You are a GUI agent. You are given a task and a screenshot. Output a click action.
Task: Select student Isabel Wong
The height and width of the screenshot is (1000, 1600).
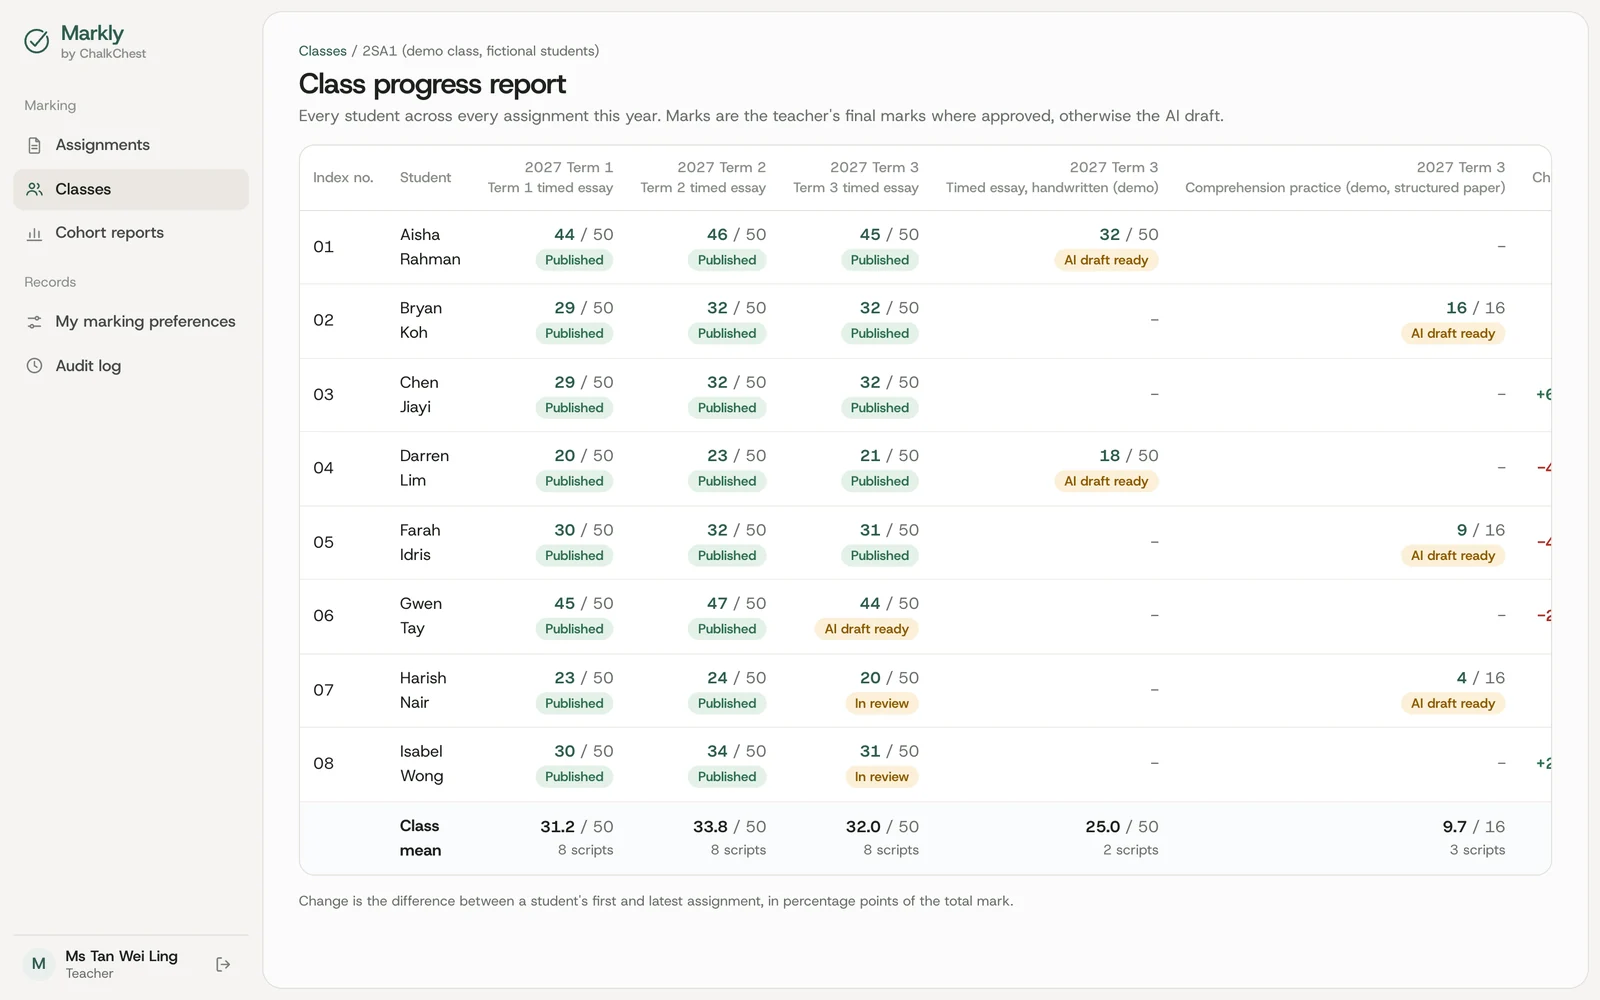point(421,763)
